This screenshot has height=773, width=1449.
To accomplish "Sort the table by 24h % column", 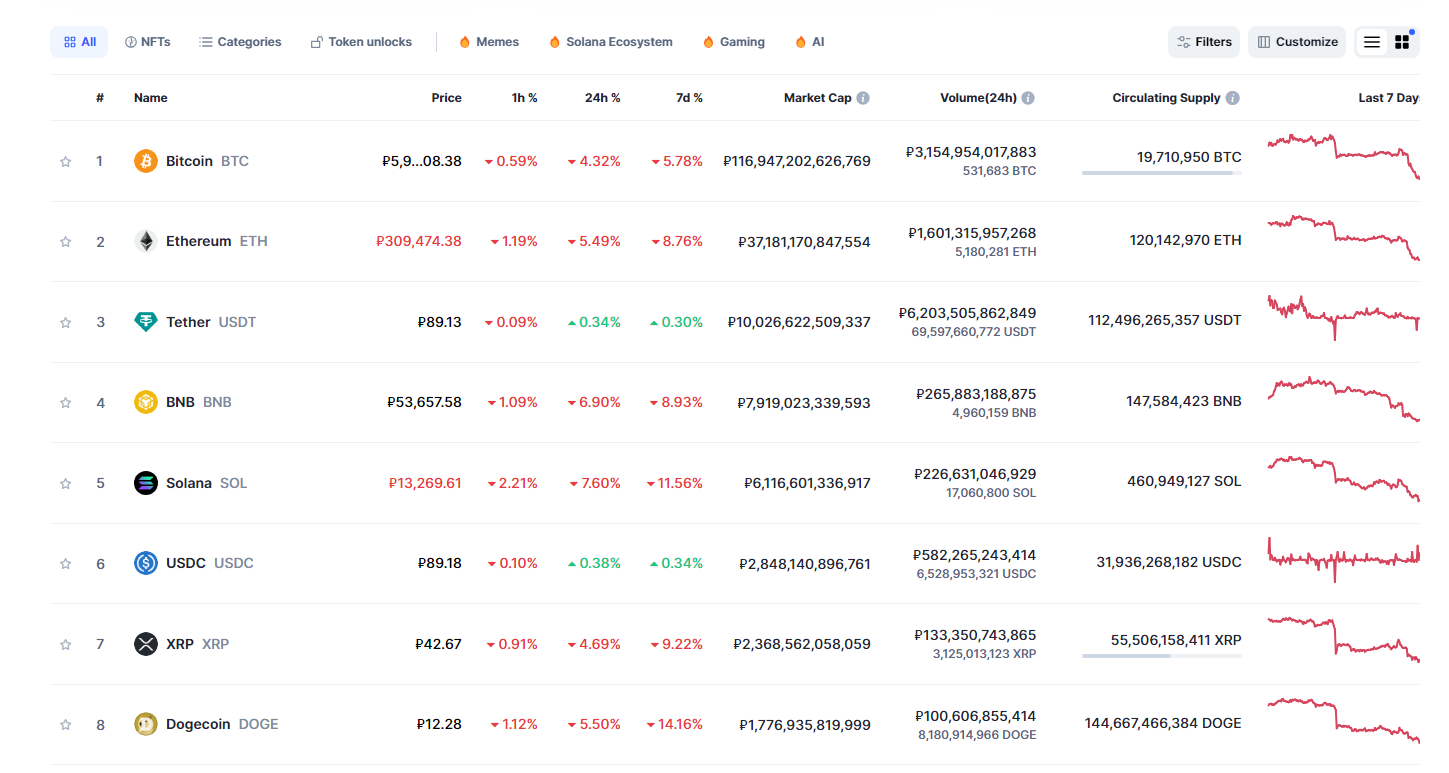I will coord(602,98).
